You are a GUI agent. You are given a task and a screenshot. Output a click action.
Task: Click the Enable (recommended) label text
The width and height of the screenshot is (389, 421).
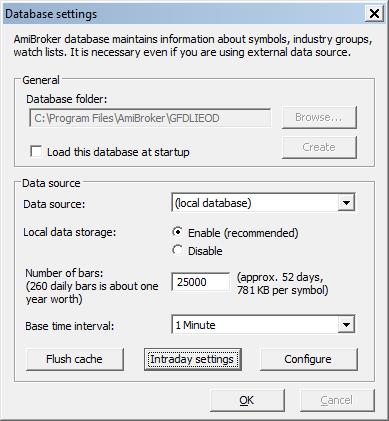point(243,233)
